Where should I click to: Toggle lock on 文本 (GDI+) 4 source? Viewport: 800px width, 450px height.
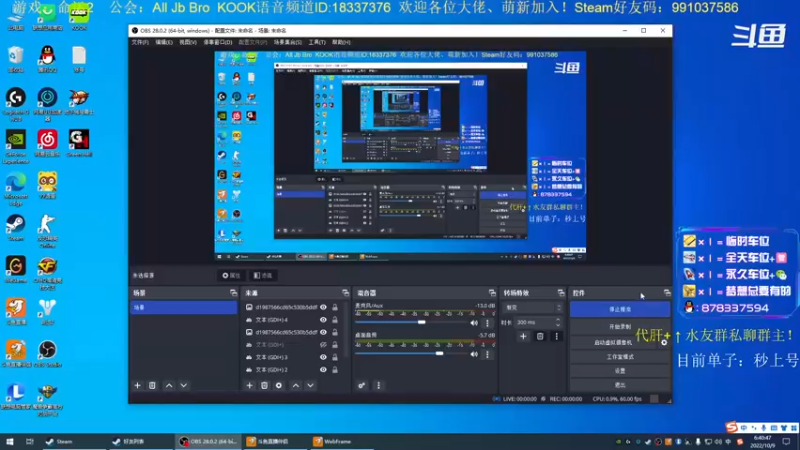[x=335, y=320]
